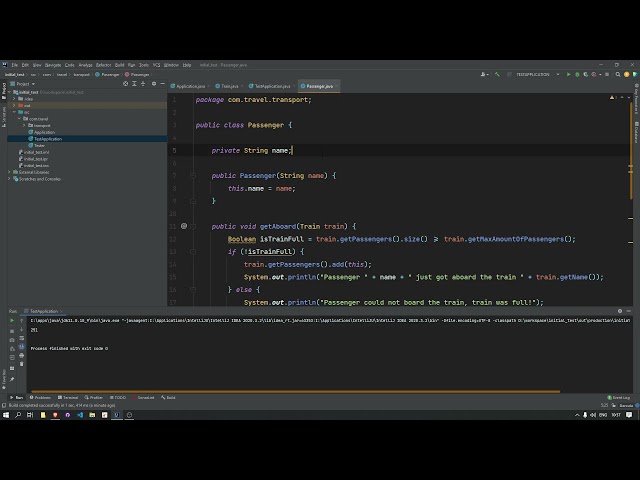
Task: Switch to Train.java tab
Action: 227,86
